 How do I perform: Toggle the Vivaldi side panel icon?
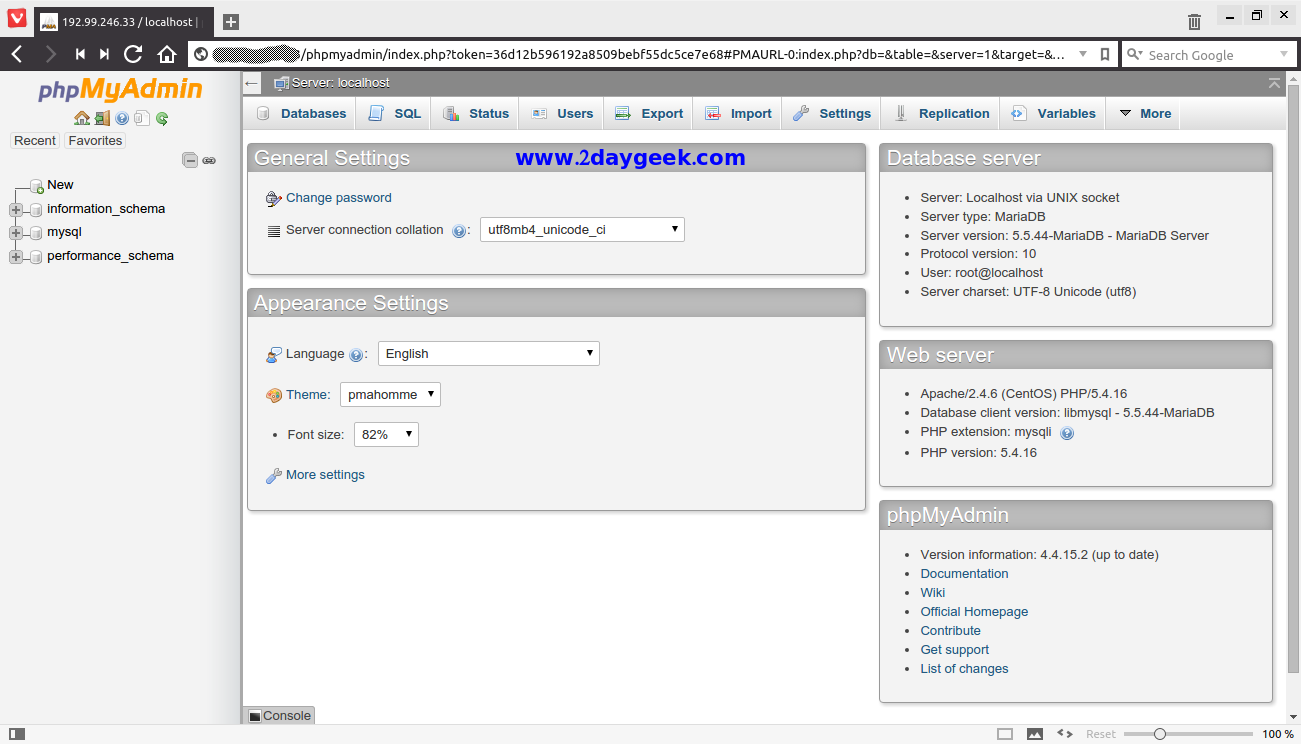point(17,734)
